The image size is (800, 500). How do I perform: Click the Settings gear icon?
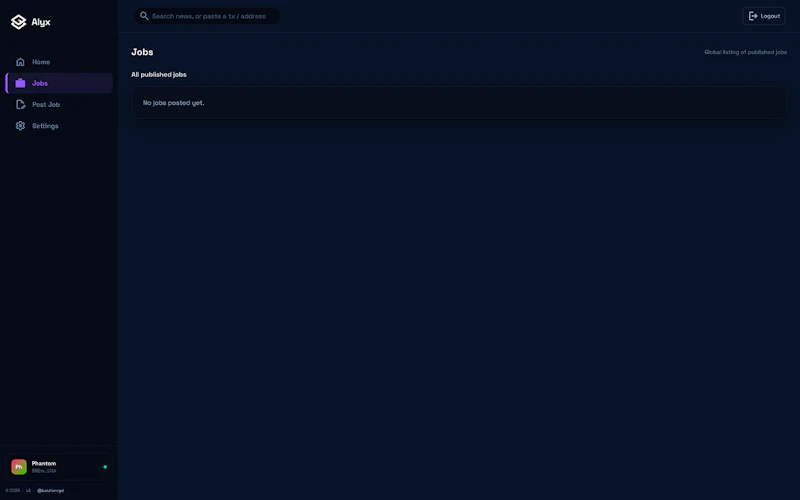[x=20, y=126]
